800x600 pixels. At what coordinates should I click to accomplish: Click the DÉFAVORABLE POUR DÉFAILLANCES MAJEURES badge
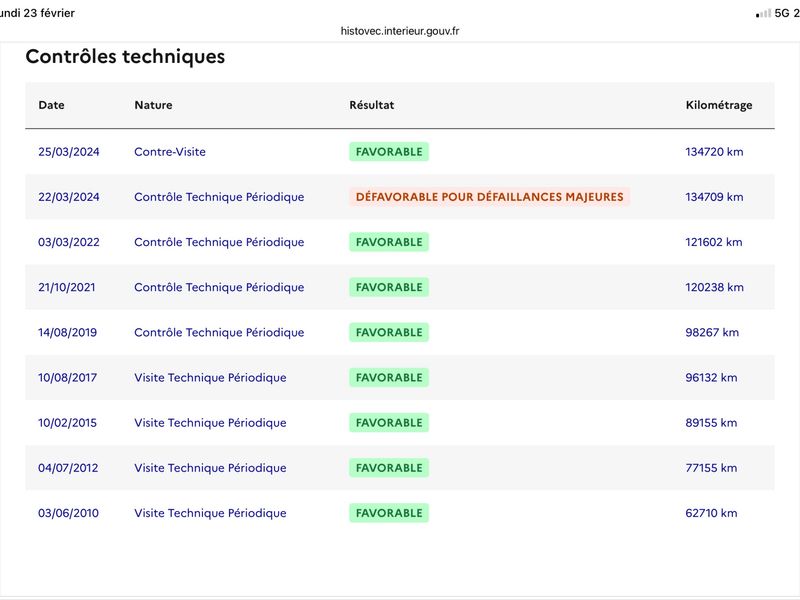[x=489, y=197]
